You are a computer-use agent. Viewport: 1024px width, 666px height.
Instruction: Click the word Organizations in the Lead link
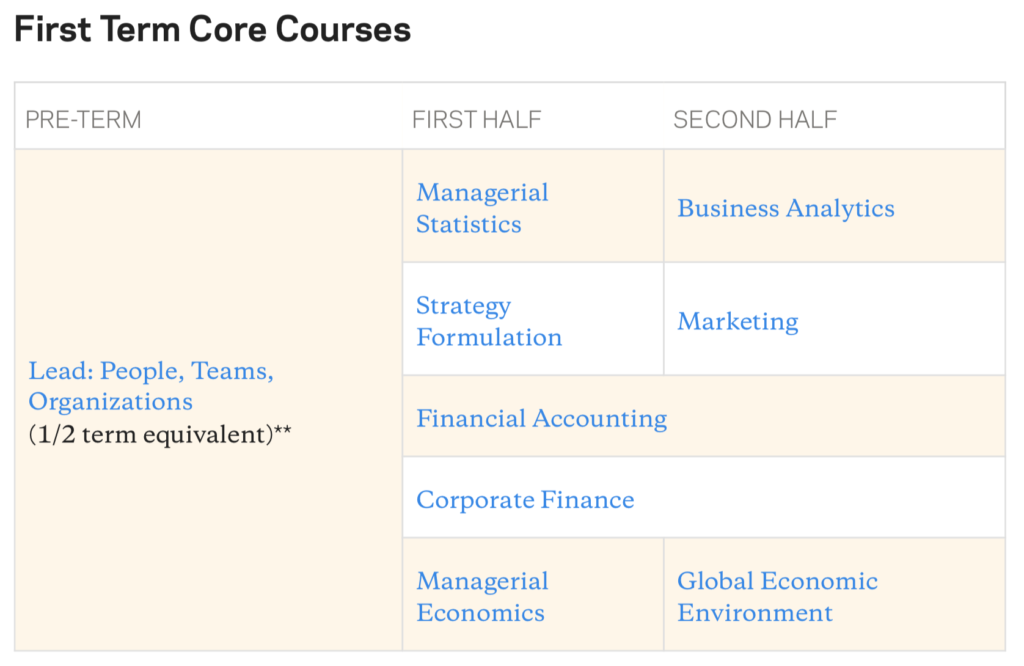[110, 402]
